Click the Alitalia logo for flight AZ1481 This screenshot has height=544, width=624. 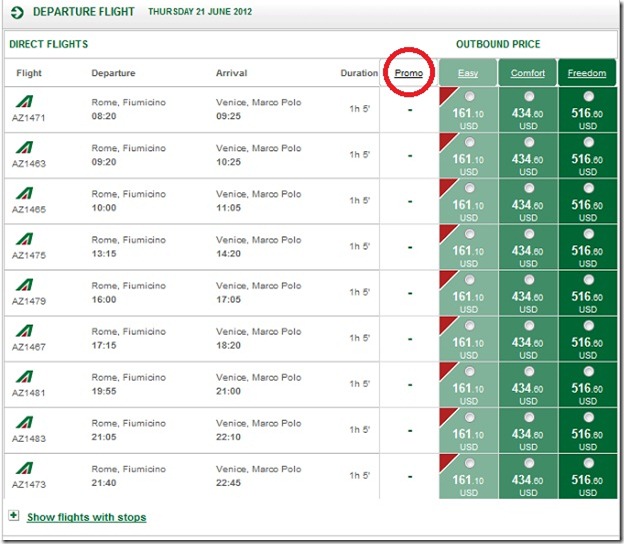pyautogui.click(x=25, y=376)
